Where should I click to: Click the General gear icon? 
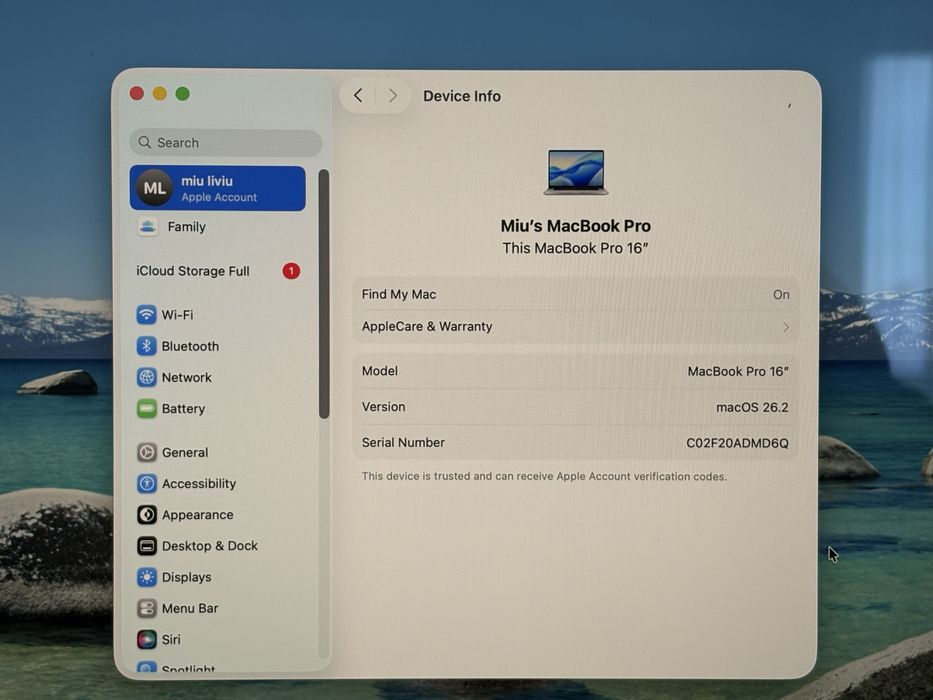pyautogui.click(x=146, y=452)
